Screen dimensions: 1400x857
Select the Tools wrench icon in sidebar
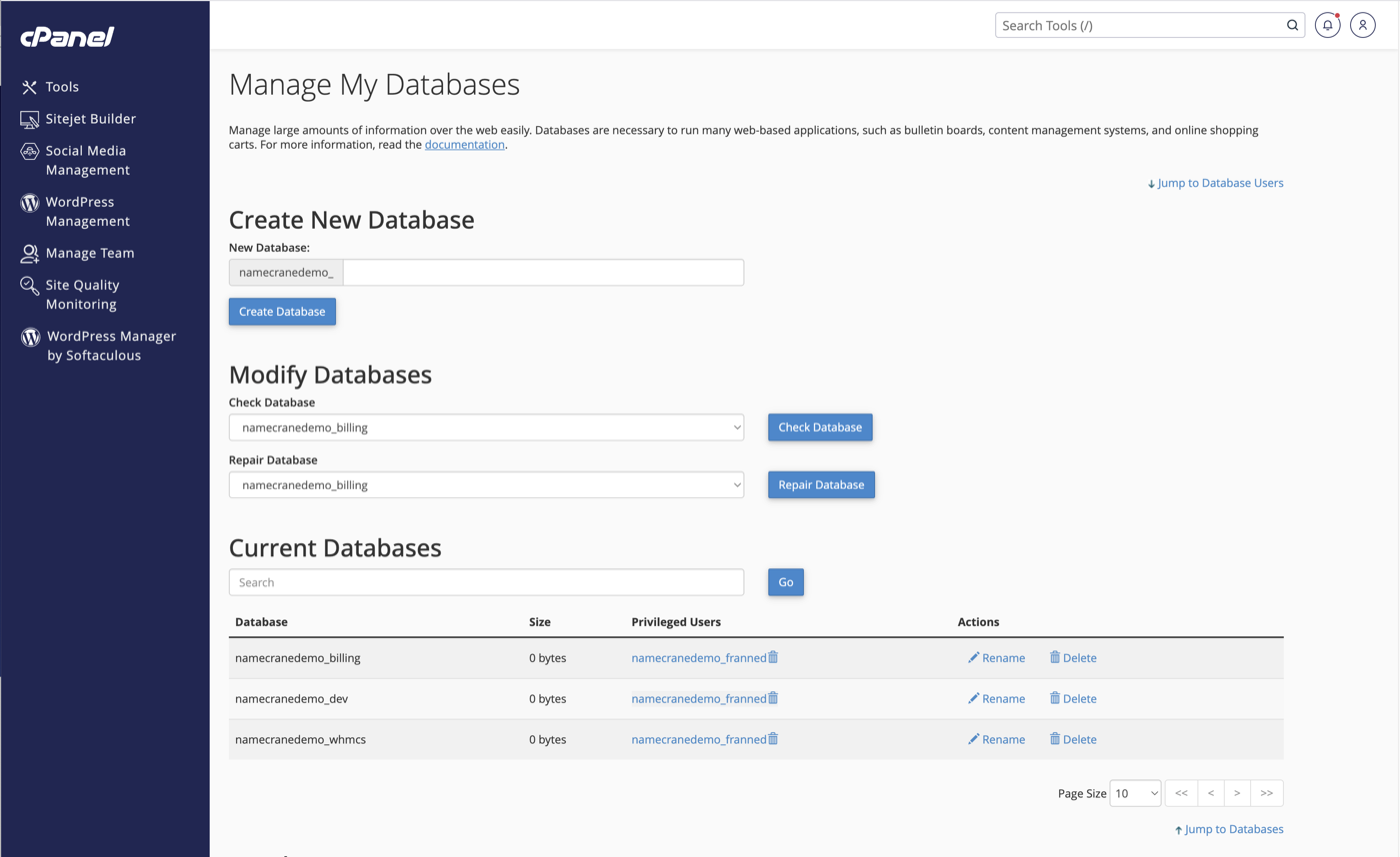coord(28,86)
